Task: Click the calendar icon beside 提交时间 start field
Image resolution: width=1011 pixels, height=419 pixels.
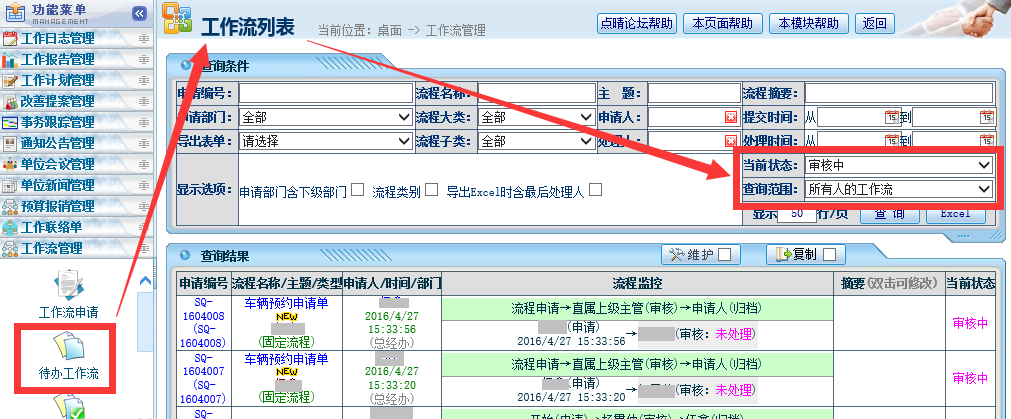Action: pos(891,117)
